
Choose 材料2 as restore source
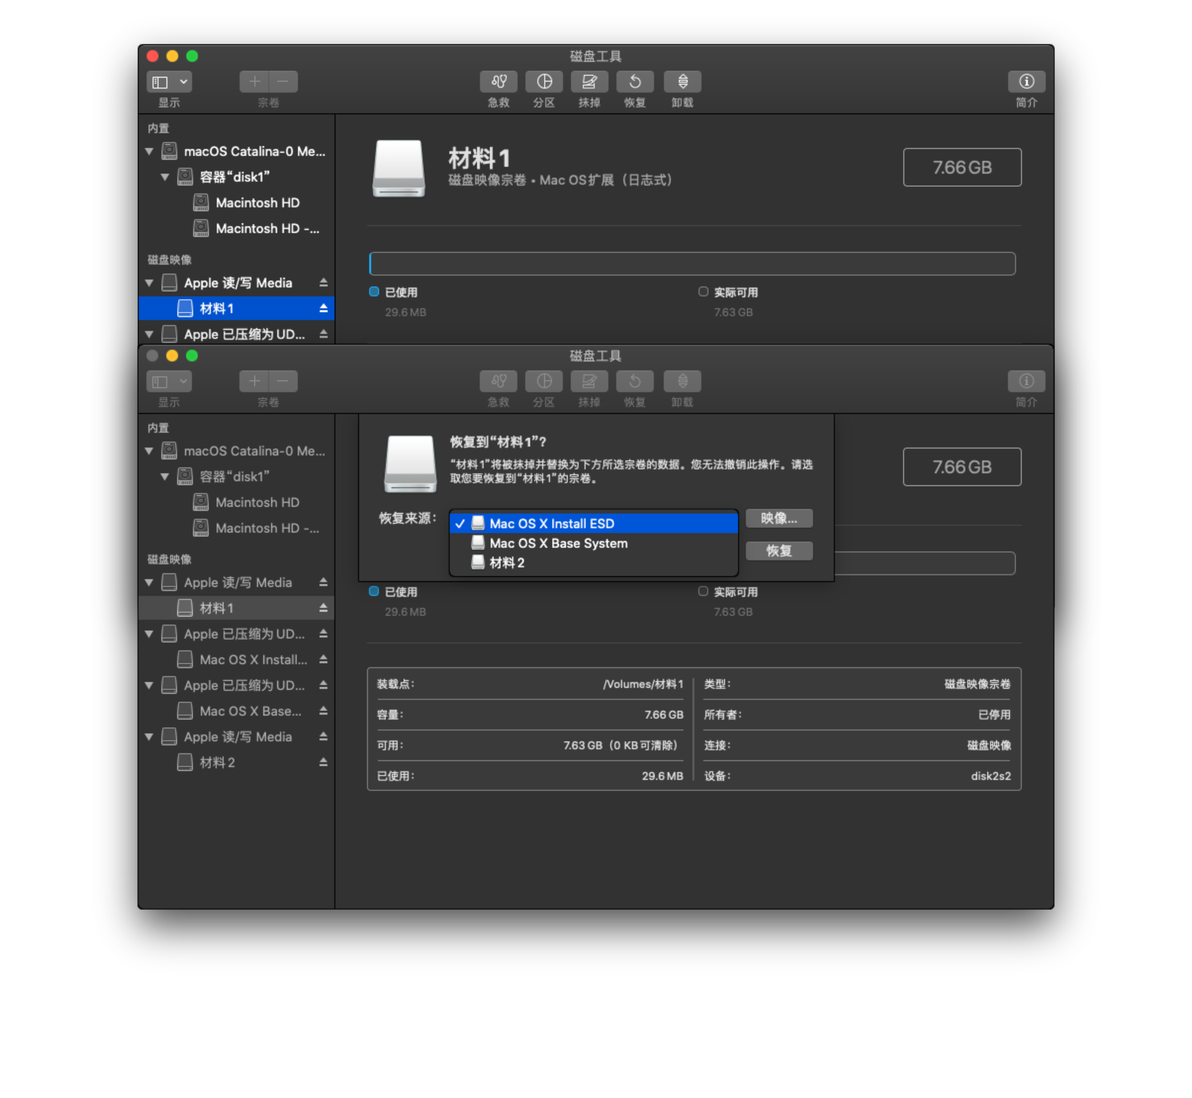point(594,563)
